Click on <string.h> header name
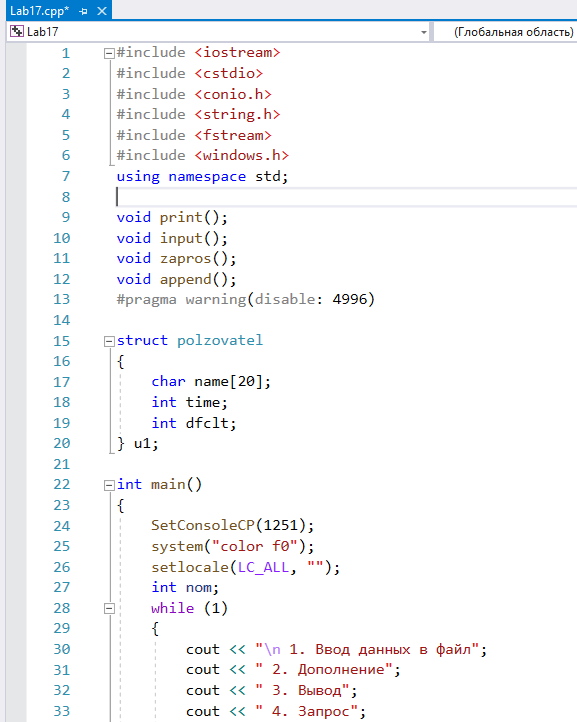 point(237,114)
